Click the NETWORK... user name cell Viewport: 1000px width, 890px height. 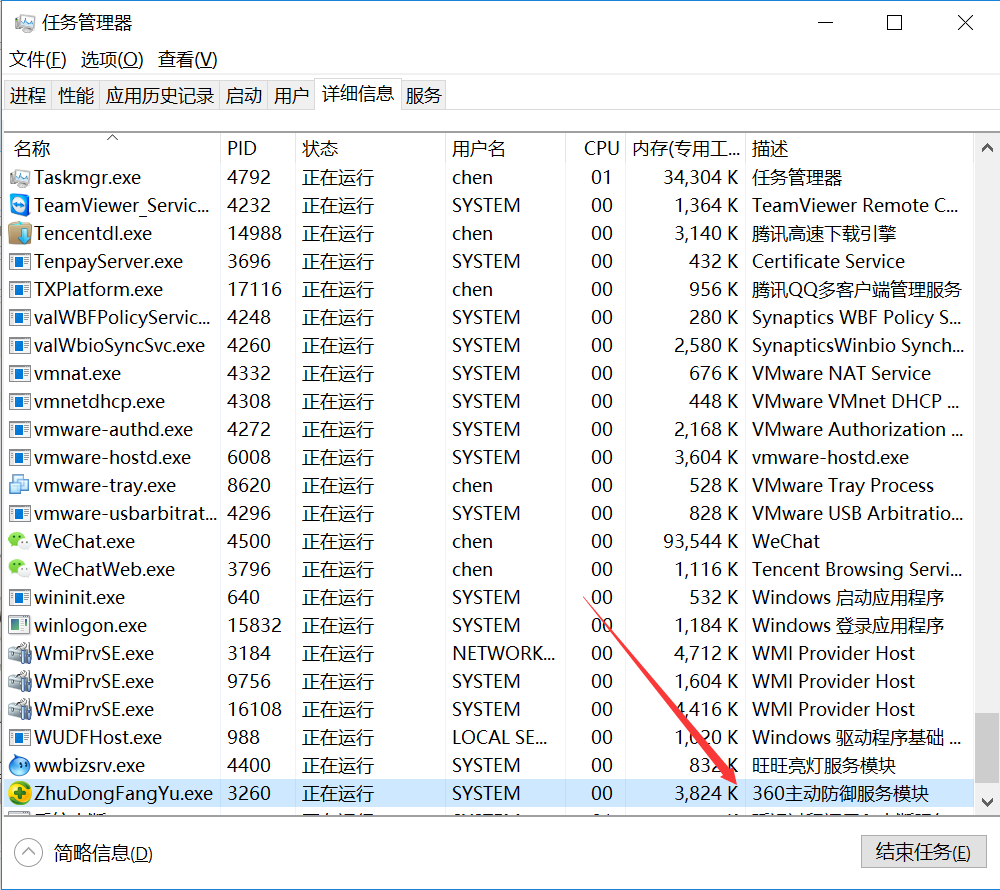[504, 653]
